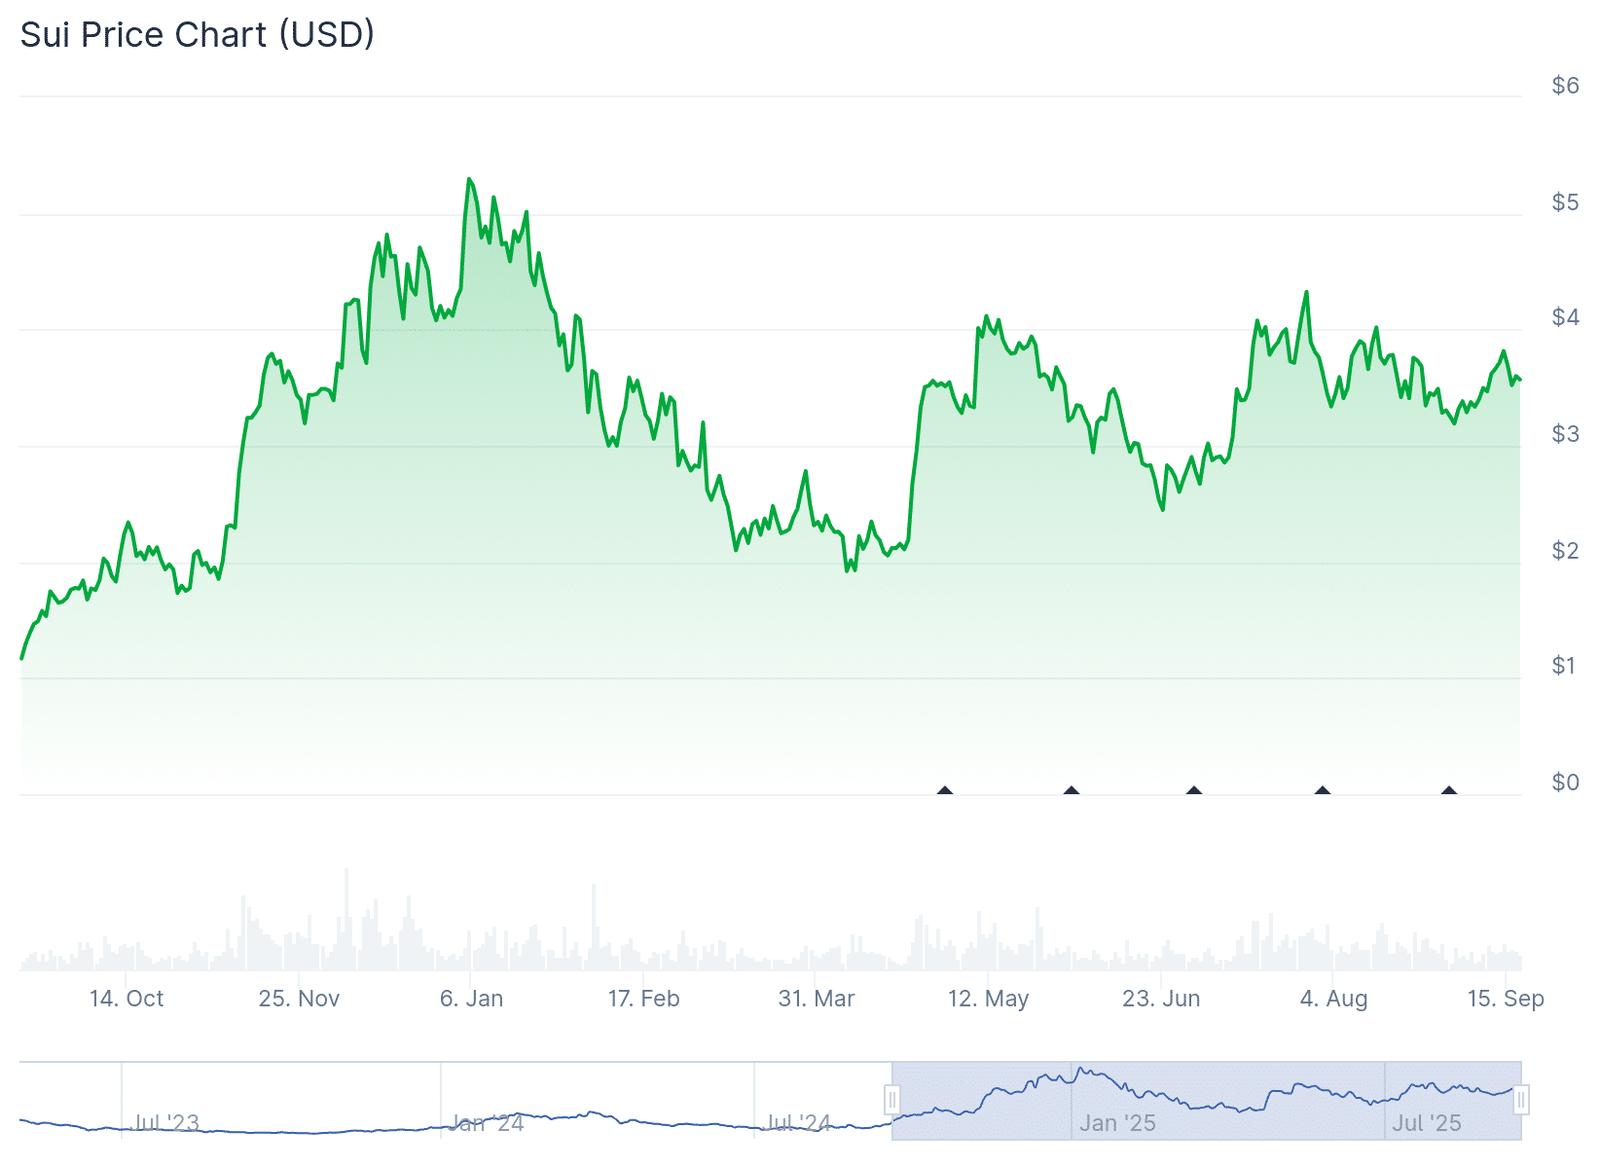The height and width of the screenshot is (1168, 1600).
Task: Grab the left range navigator handle
Action: (892, 1101)
